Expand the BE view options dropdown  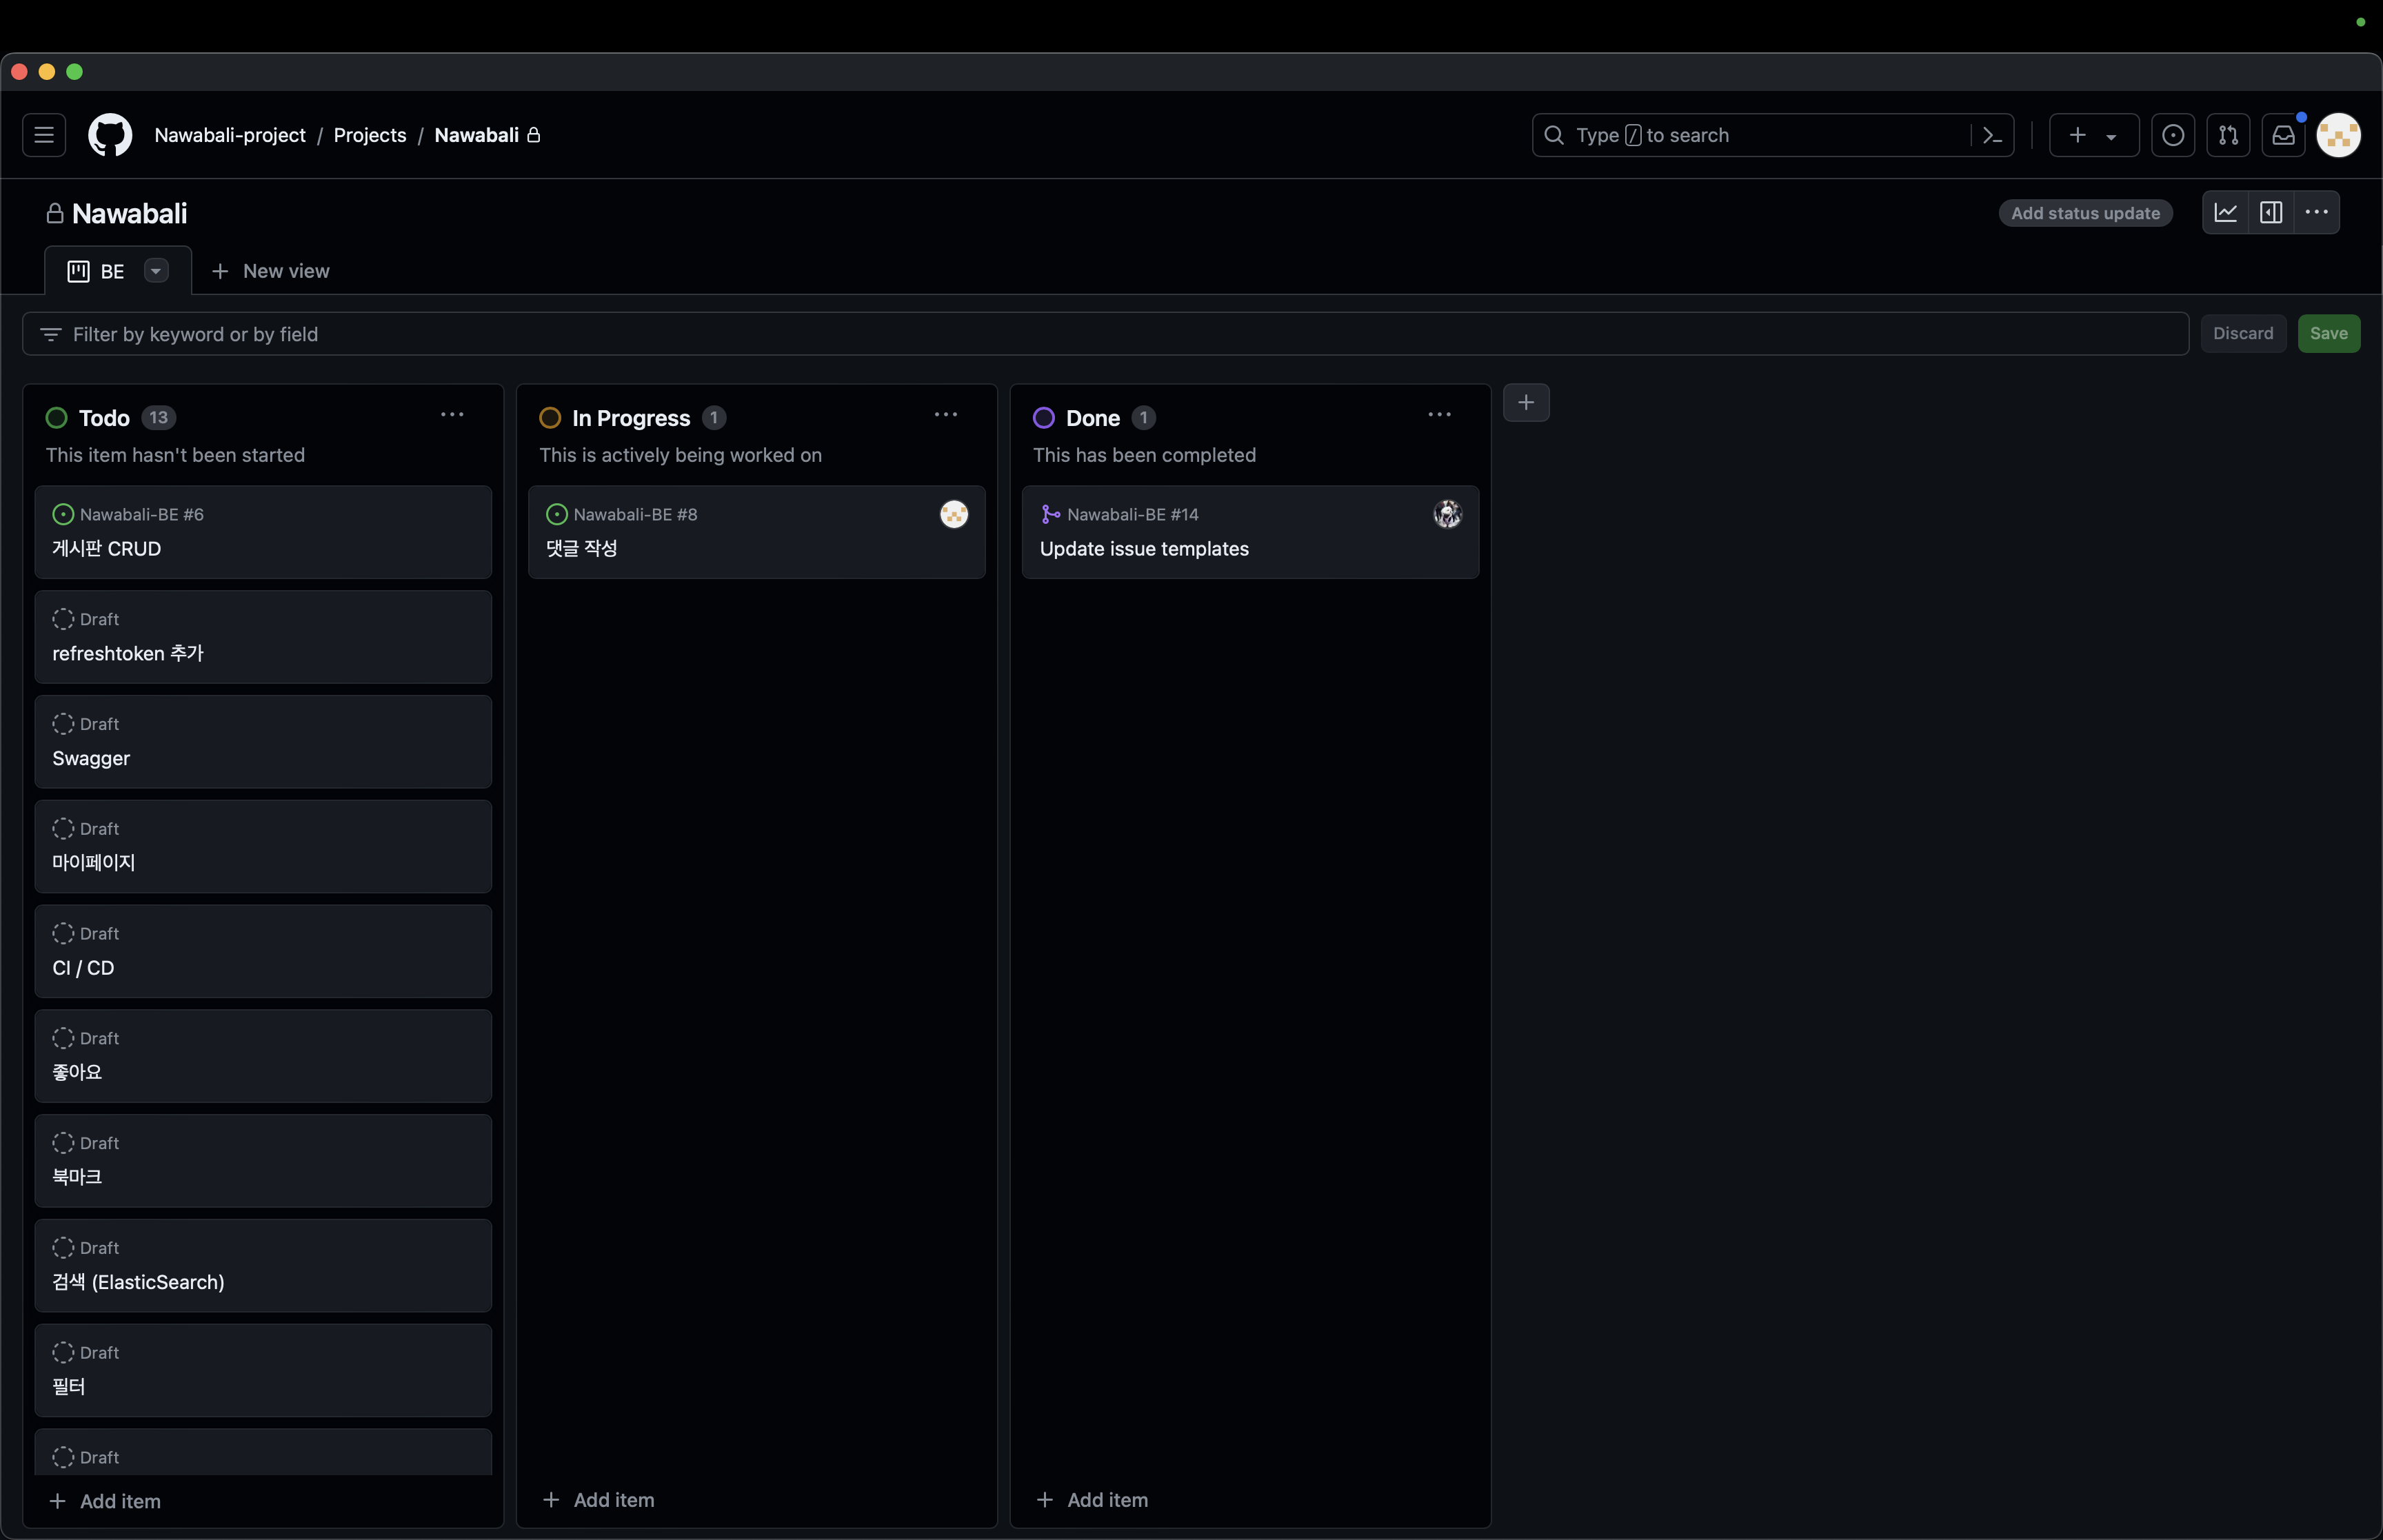point(156,271)
